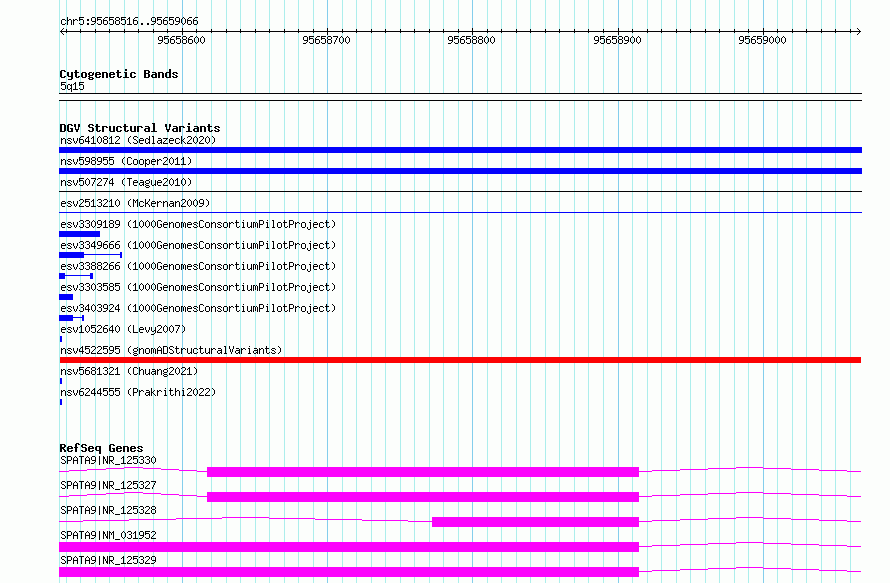890x583 pixels.
Task: Click ruler coordinate 95658900
Action: pyautogui.click(x=617, y=40)
